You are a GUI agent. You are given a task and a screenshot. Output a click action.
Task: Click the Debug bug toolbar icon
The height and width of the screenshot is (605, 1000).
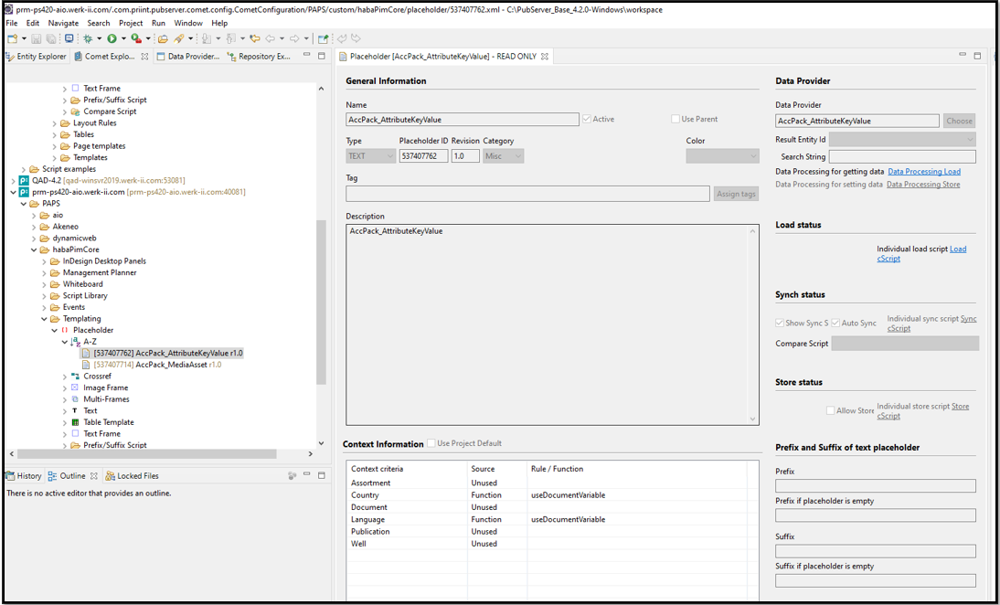89,38
